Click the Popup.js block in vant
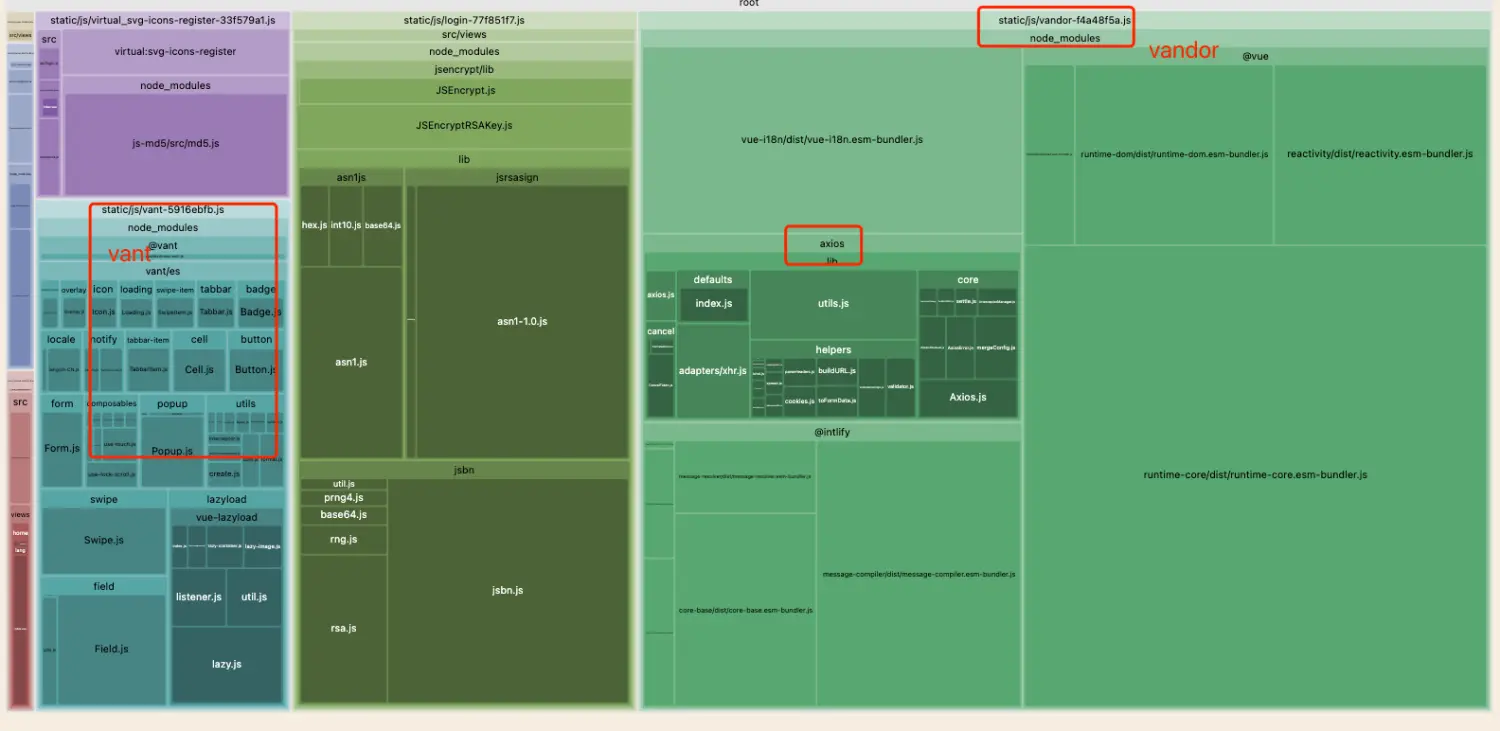 172,450
